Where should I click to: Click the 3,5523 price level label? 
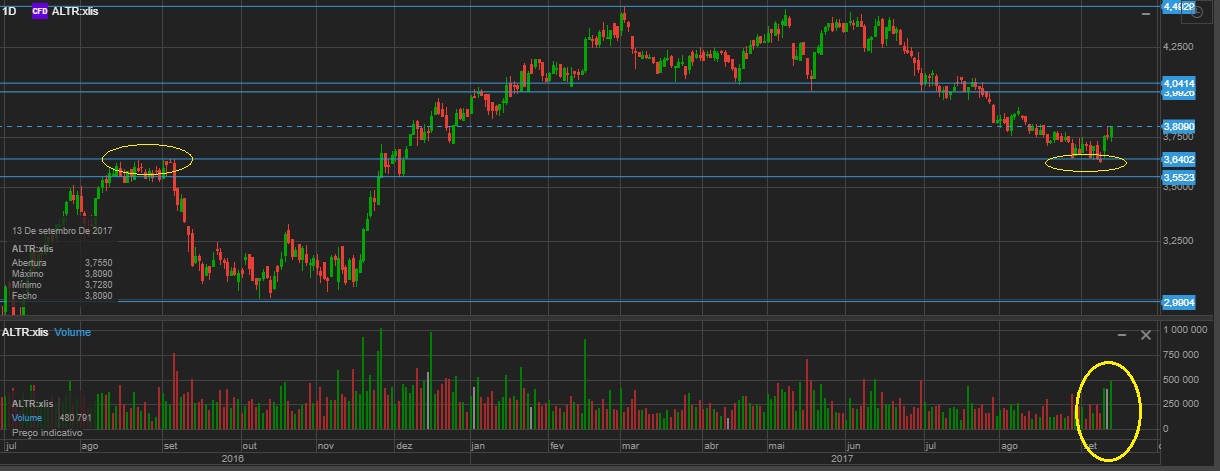pyautogui.click(x=1179, y=177)
